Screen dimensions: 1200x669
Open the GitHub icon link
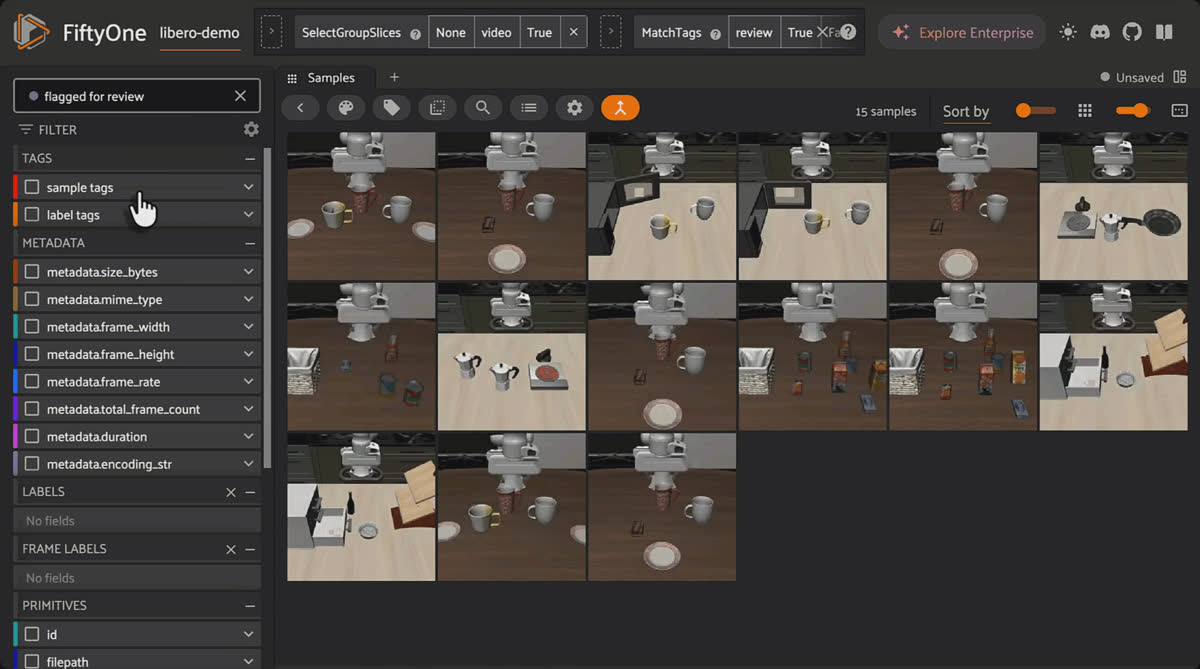(x=1132, y=32)
